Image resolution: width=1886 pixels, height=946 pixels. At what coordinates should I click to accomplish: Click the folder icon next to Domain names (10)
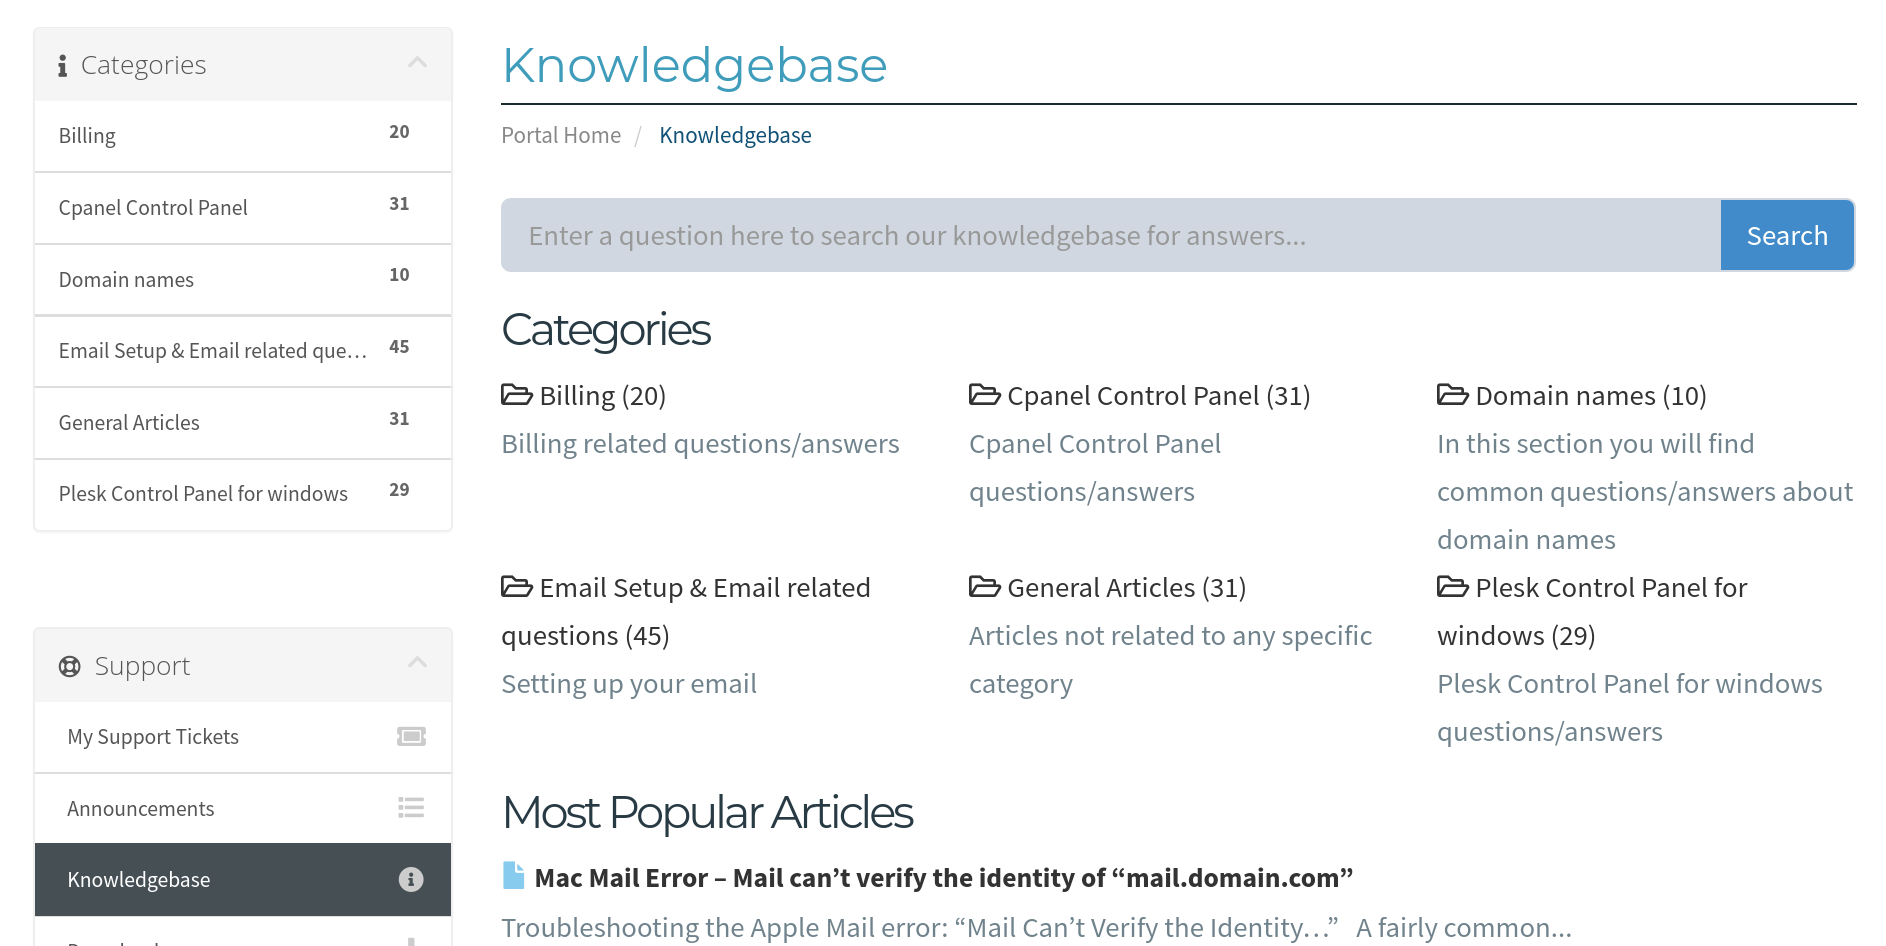1453,395
